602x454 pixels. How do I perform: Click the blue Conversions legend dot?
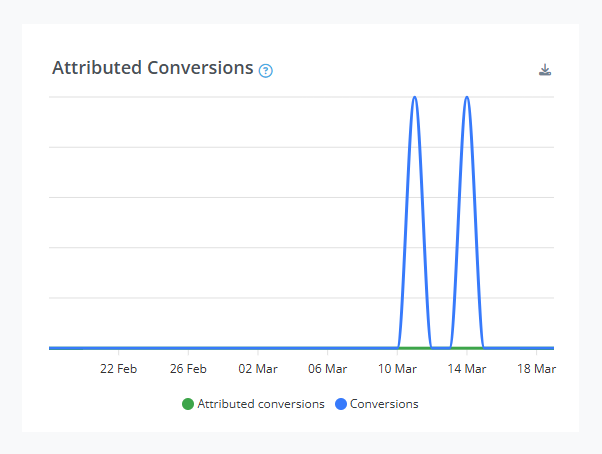click(x=341, y=404)
